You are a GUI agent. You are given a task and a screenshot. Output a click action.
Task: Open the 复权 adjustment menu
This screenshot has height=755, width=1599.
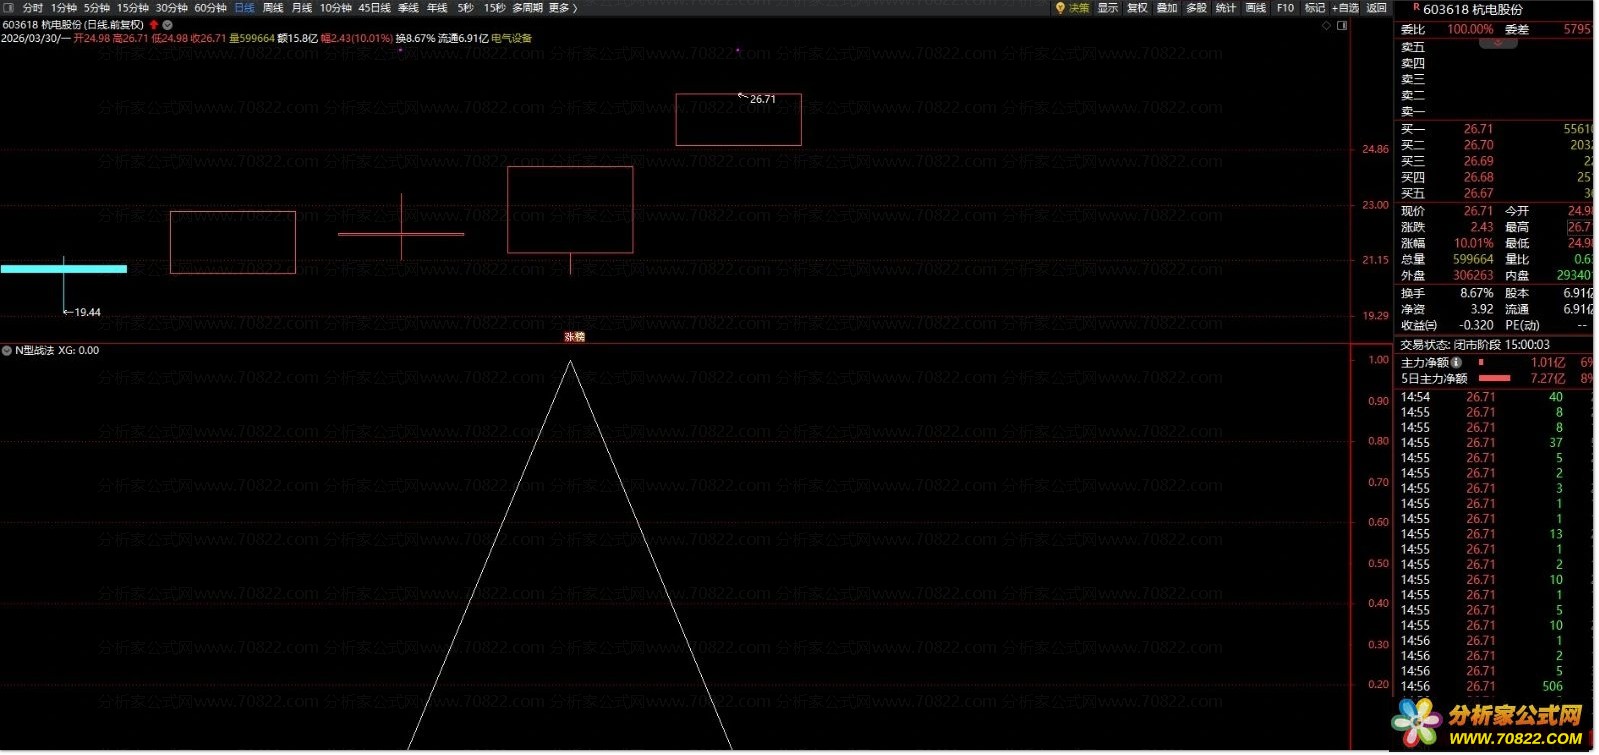(x=1138, y=8)
